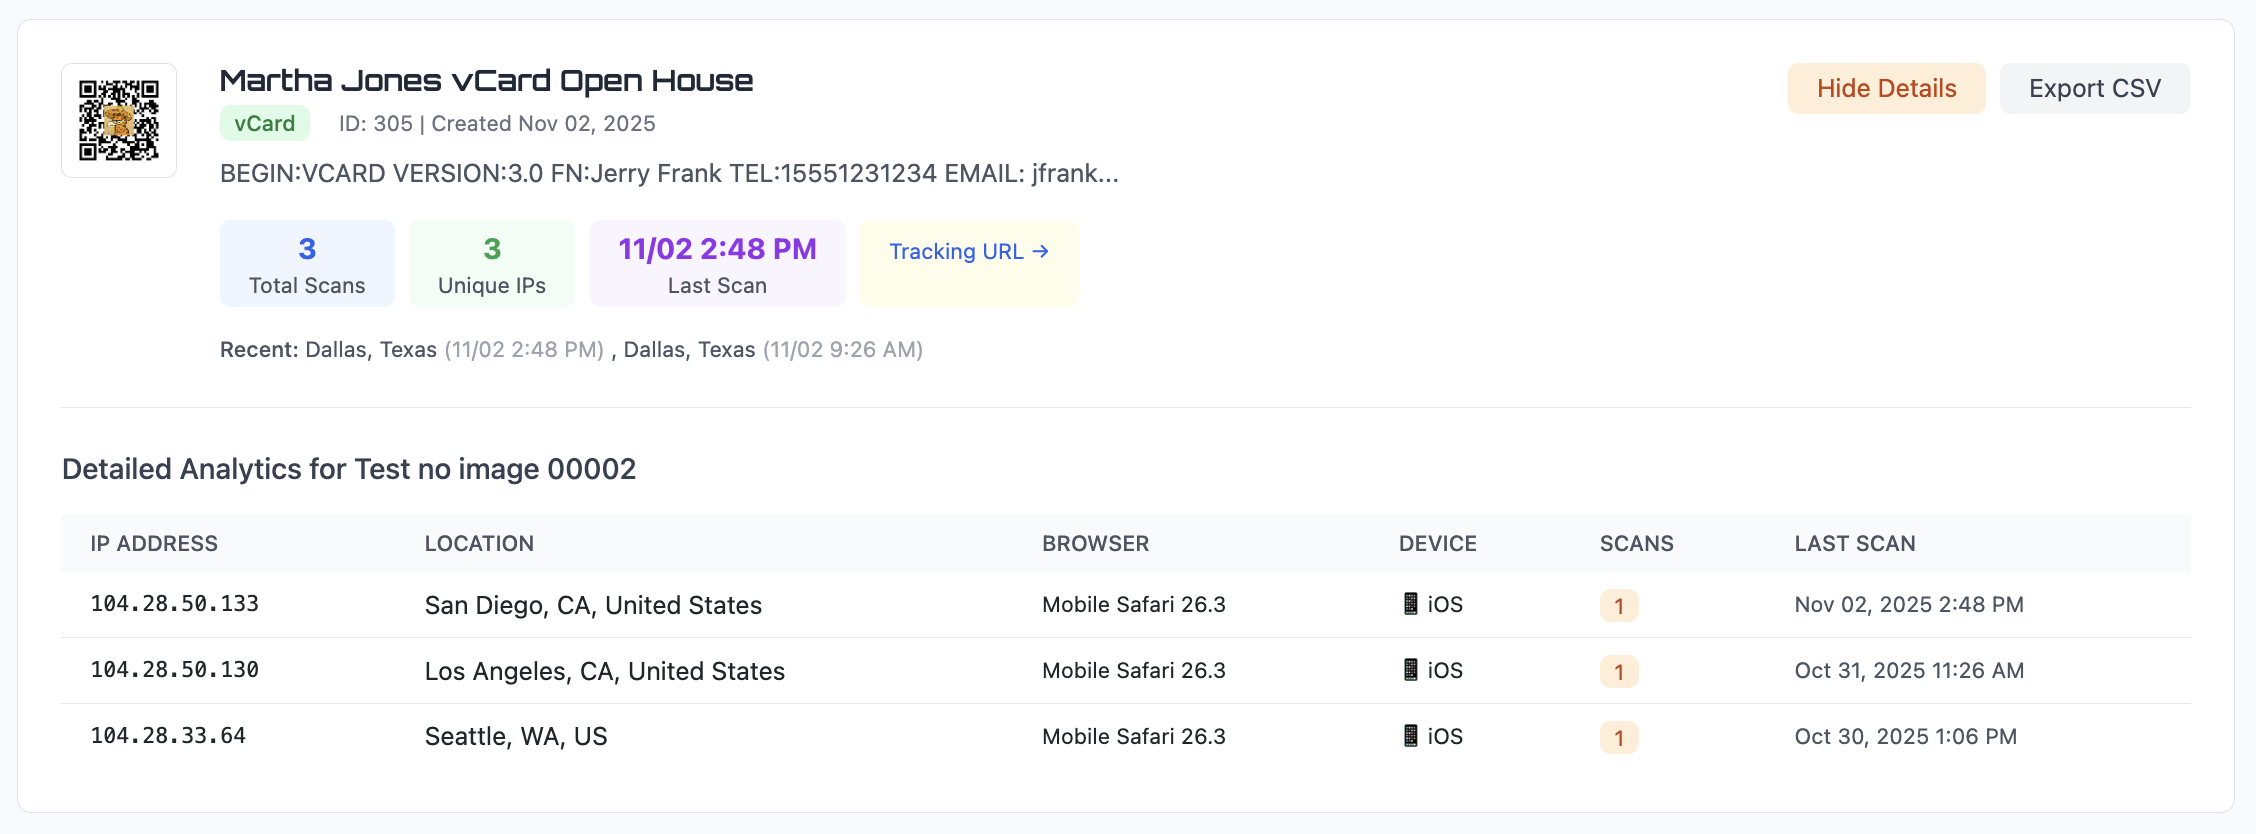Click the iOS device icon for 104.28.33.64

pyautogui.click(x=1410, y=736)
